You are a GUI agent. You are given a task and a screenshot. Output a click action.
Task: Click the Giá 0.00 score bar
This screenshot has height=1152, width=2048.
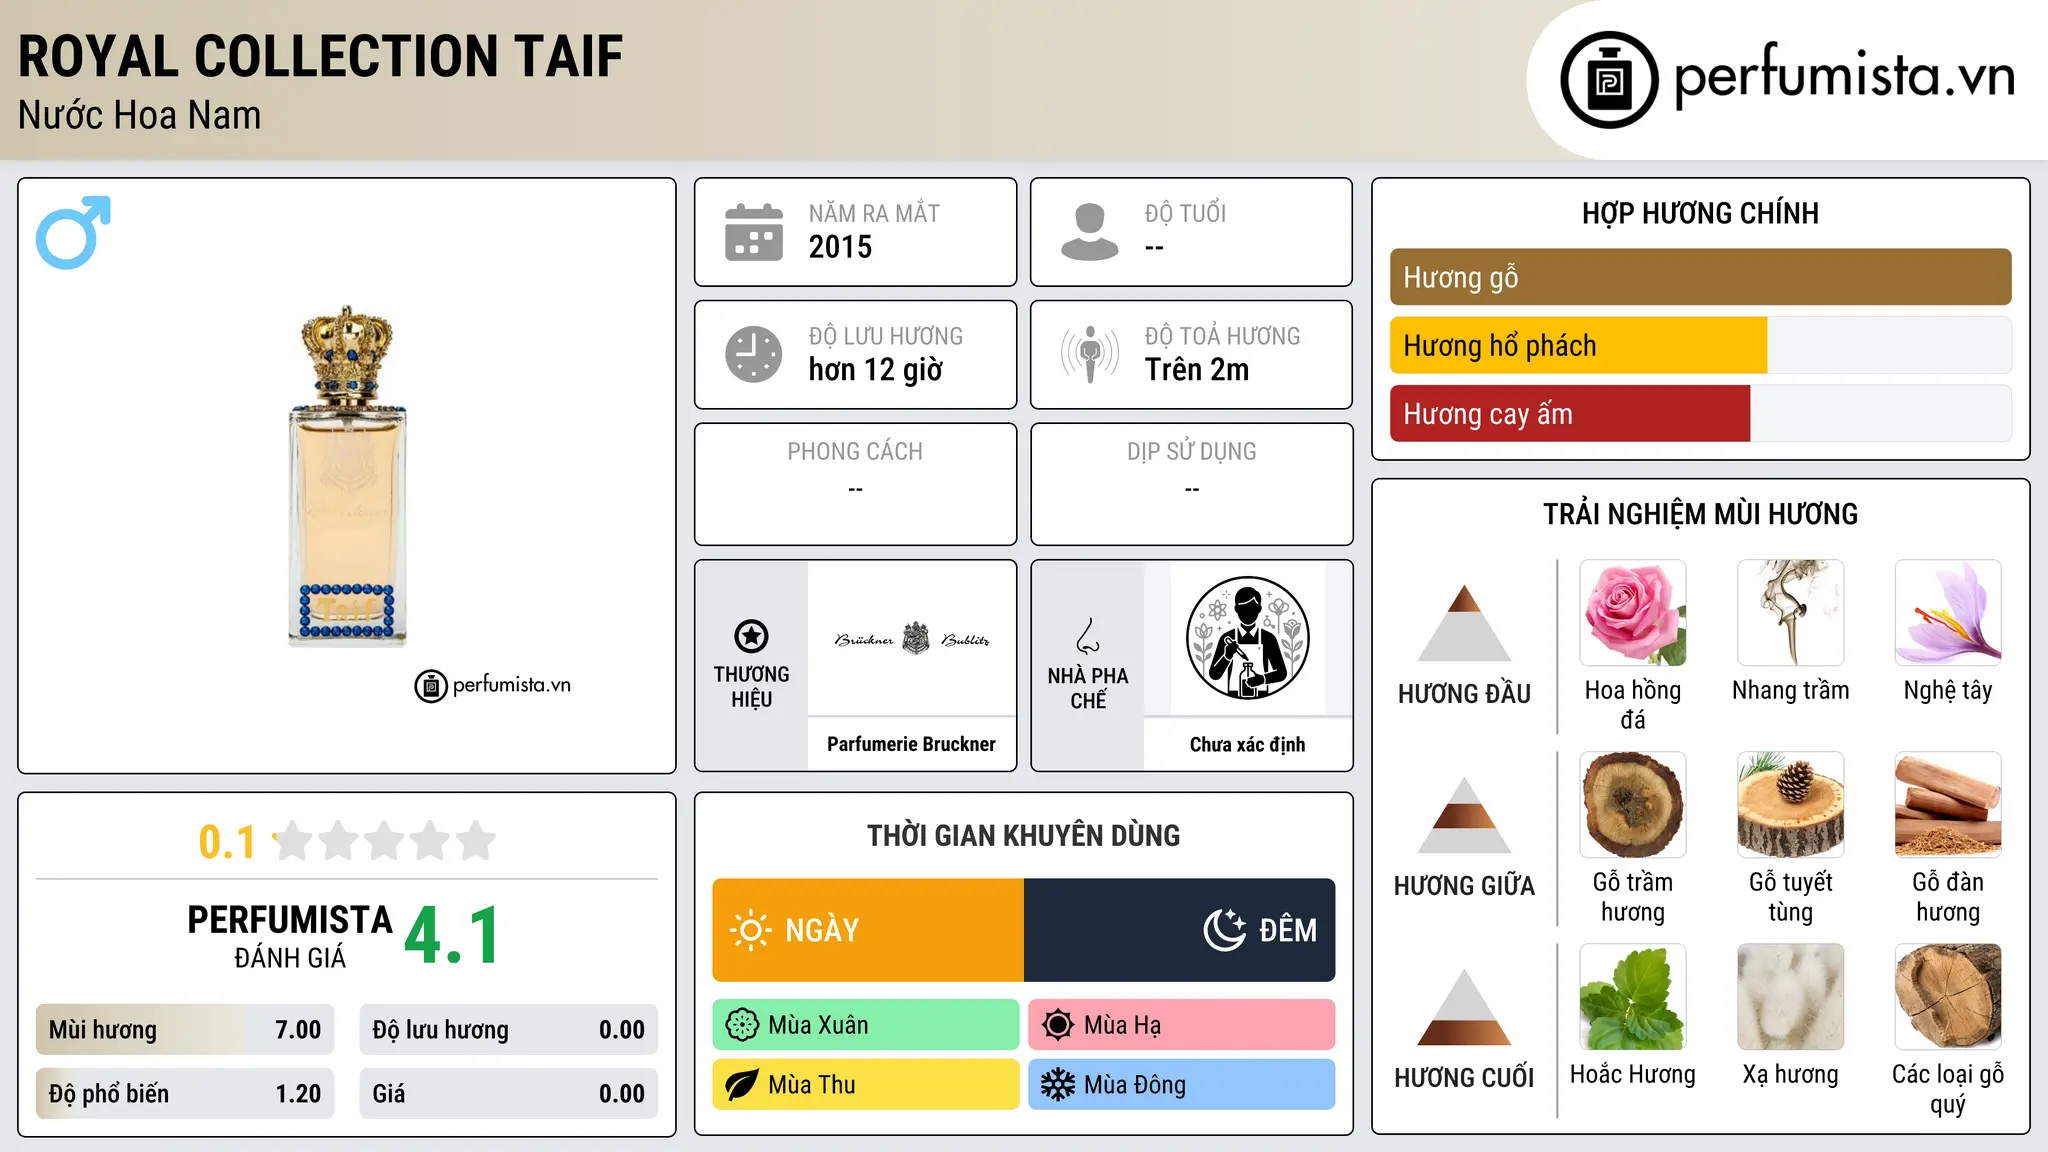pyautogui.click(x=508, y=1094)
